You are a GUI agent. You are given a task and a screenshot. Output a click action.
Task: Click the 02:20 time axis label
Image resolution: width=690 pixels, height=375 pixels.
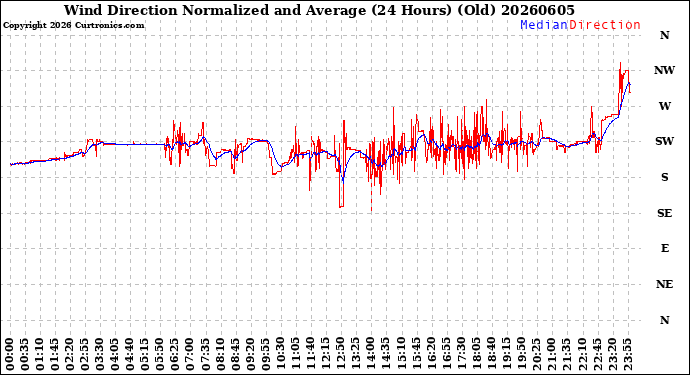(70, 354)
